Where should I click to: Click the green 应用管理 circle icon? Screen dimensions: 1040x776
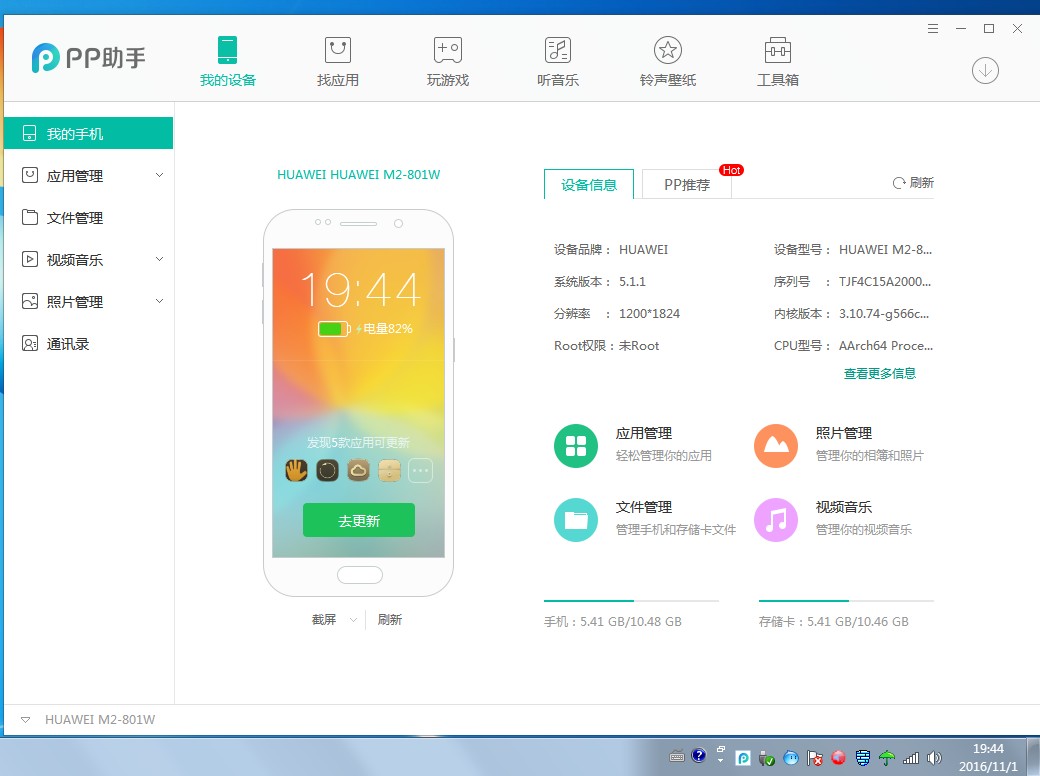tap(576, 446)
